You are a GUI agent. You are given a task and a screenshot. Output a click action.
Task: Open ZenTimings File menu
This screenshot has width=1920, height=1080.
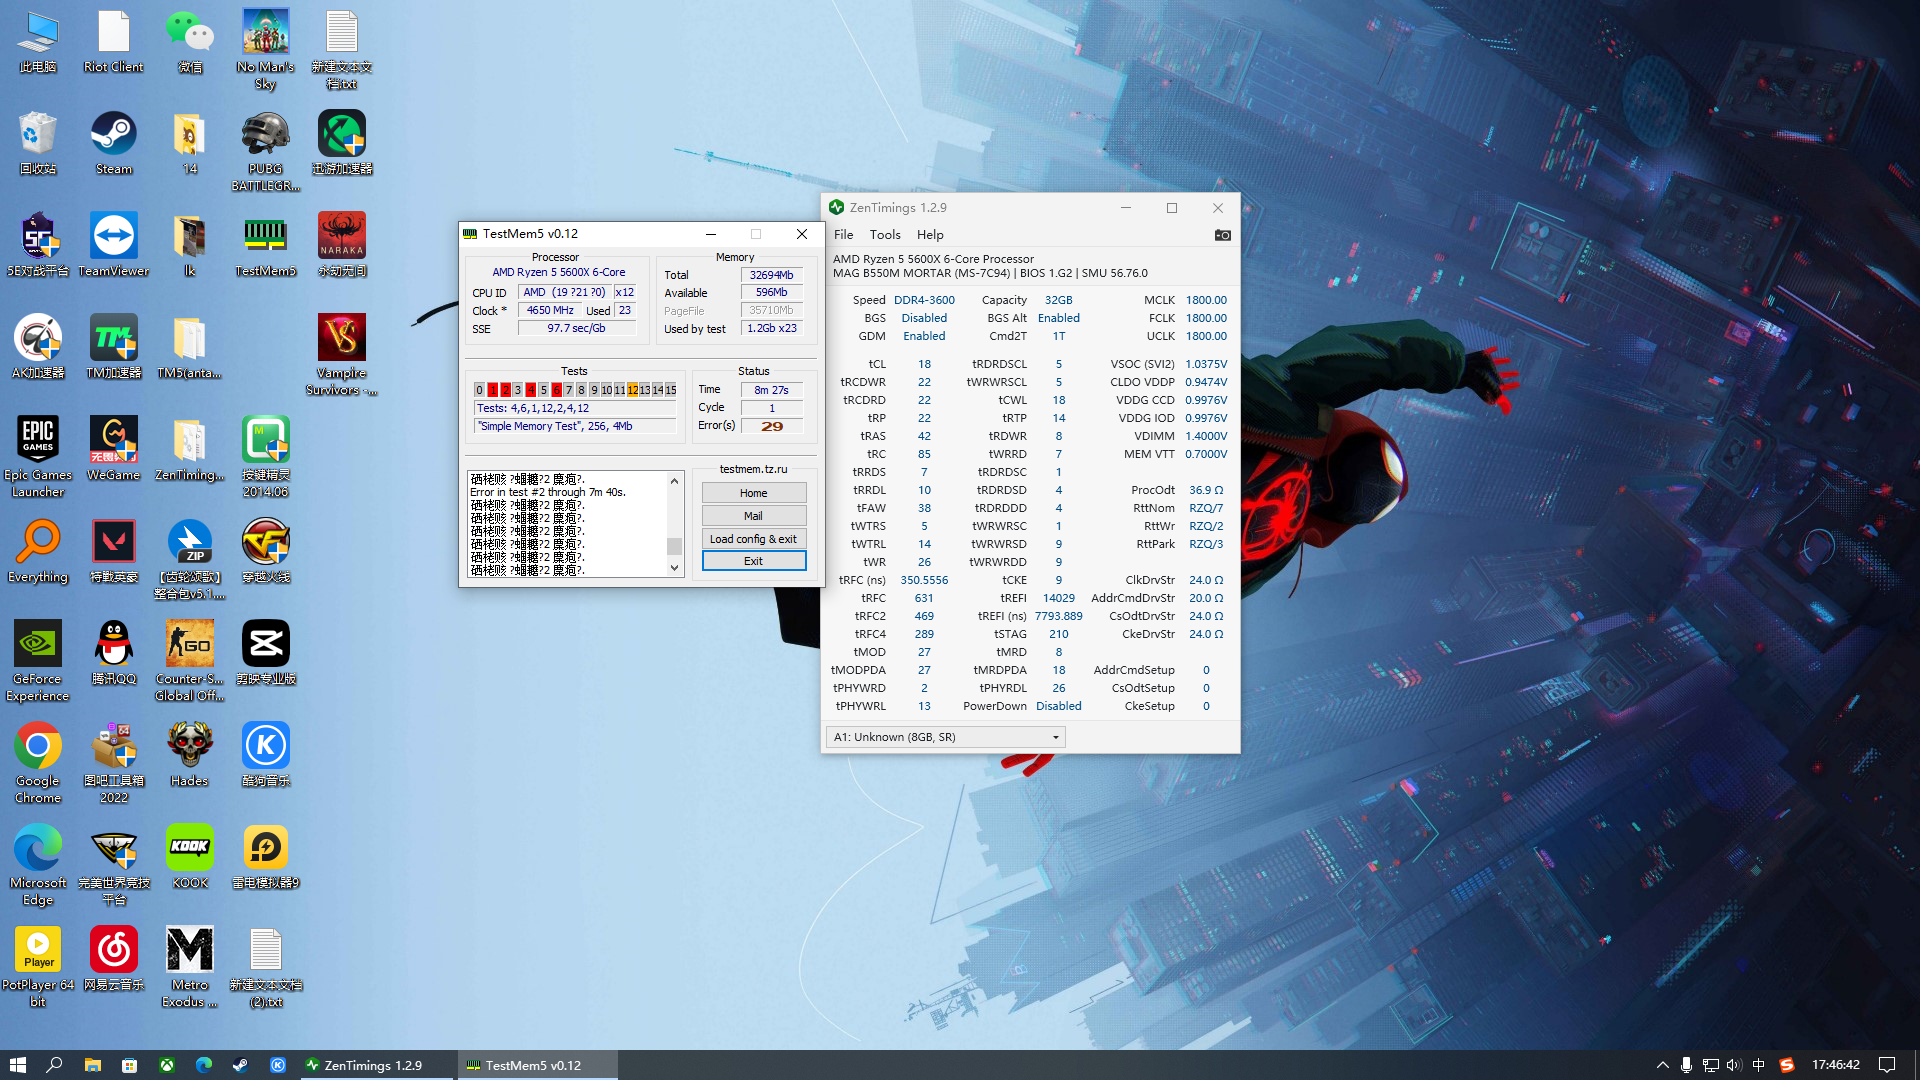coord(844,235)
